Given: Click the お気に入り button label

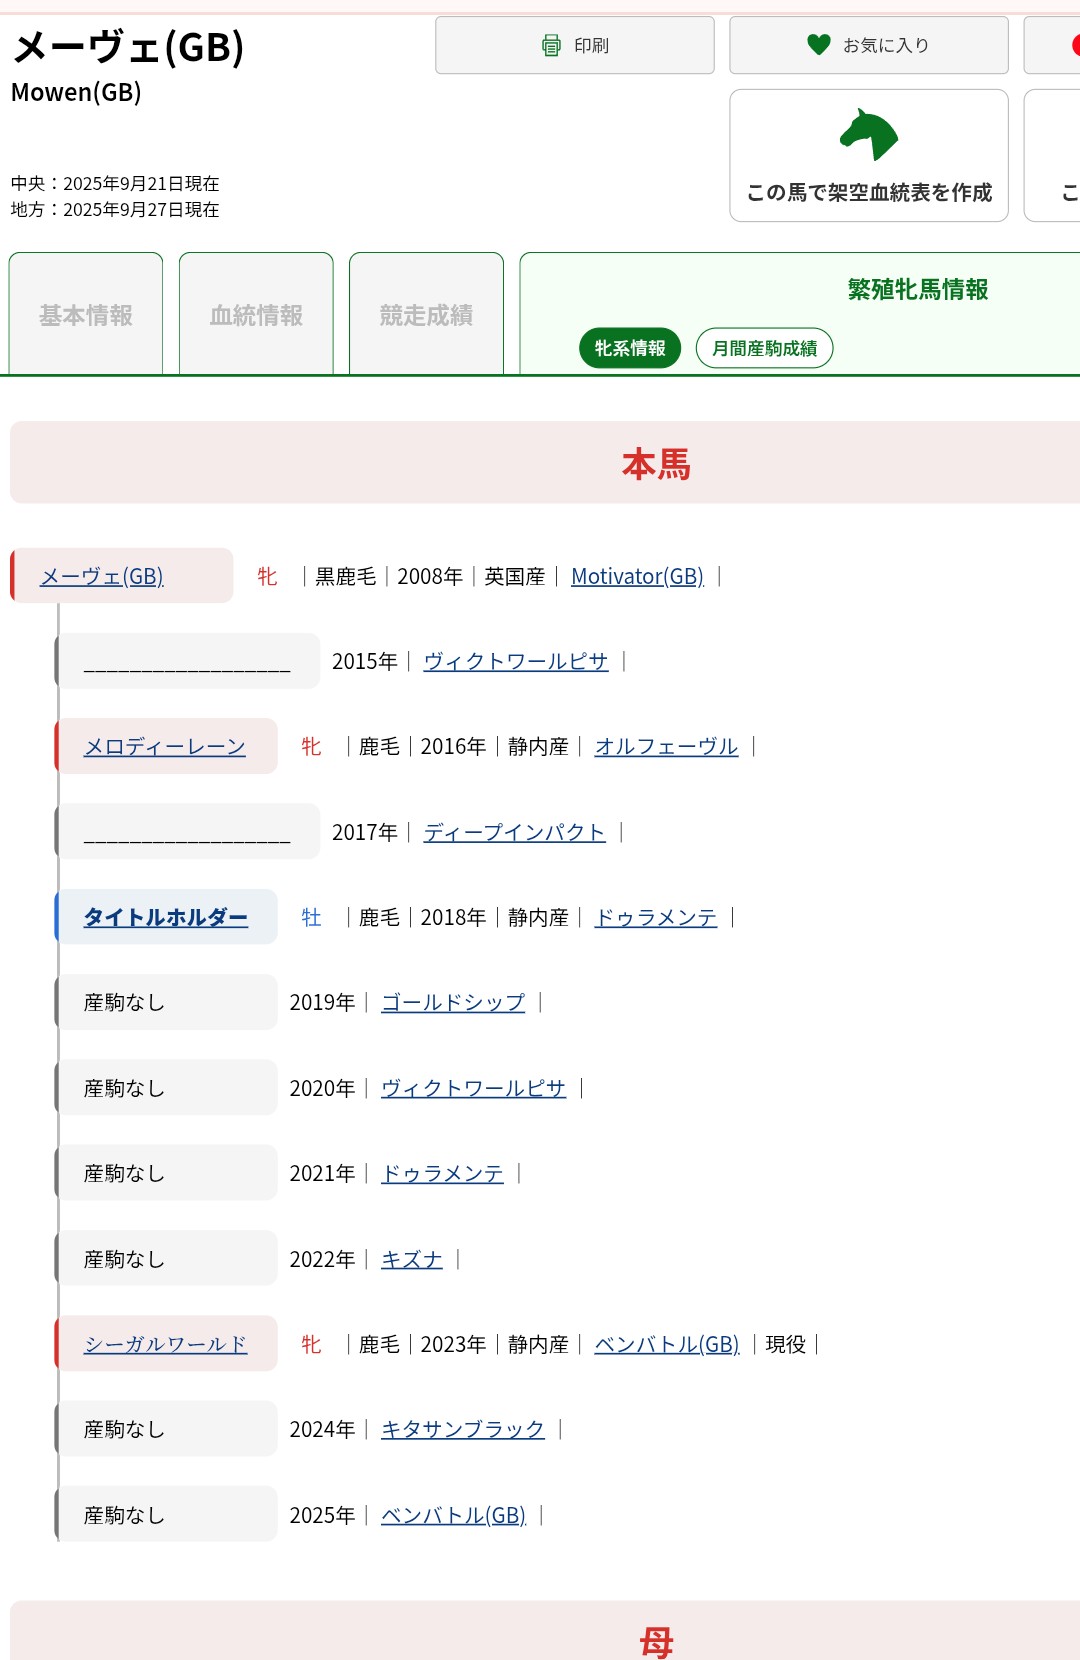Looking at the screenshot, I should (x=886, y=45).
